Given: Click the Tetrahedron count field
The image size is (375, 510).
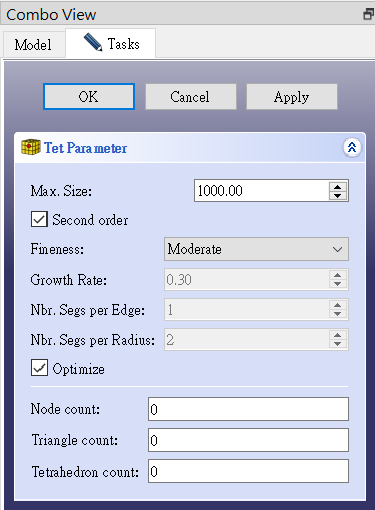Looking at the screenshot, I should coord(248,471).
